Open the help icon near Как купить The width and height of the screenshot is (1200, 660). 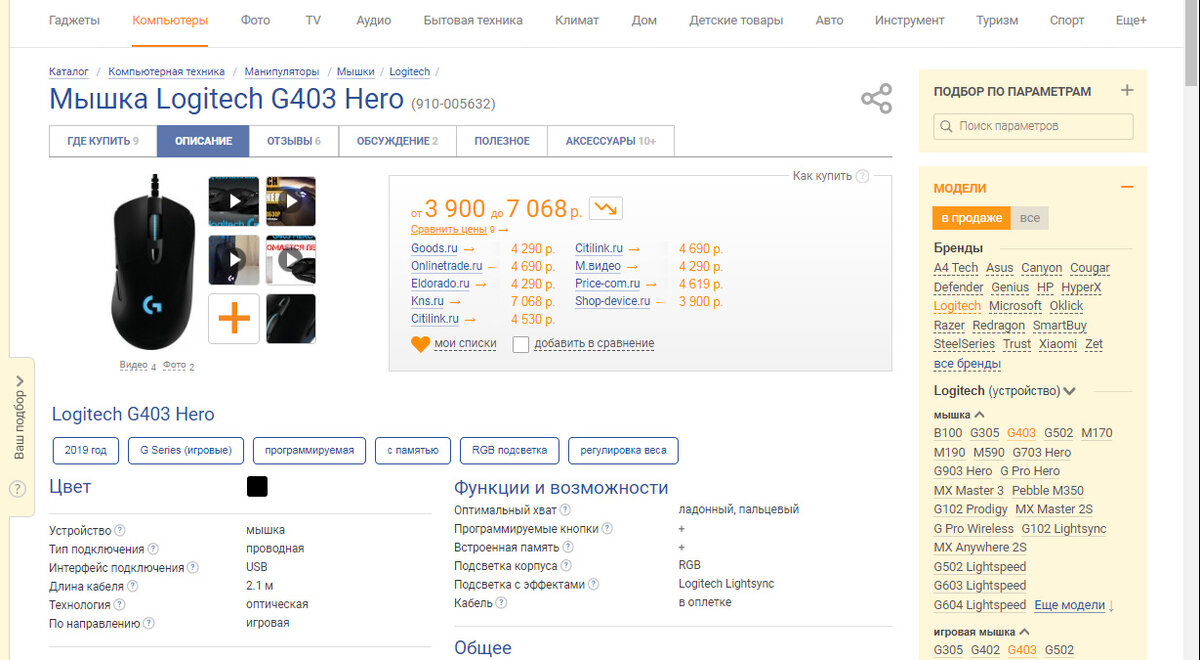click(x=862, y=176)
